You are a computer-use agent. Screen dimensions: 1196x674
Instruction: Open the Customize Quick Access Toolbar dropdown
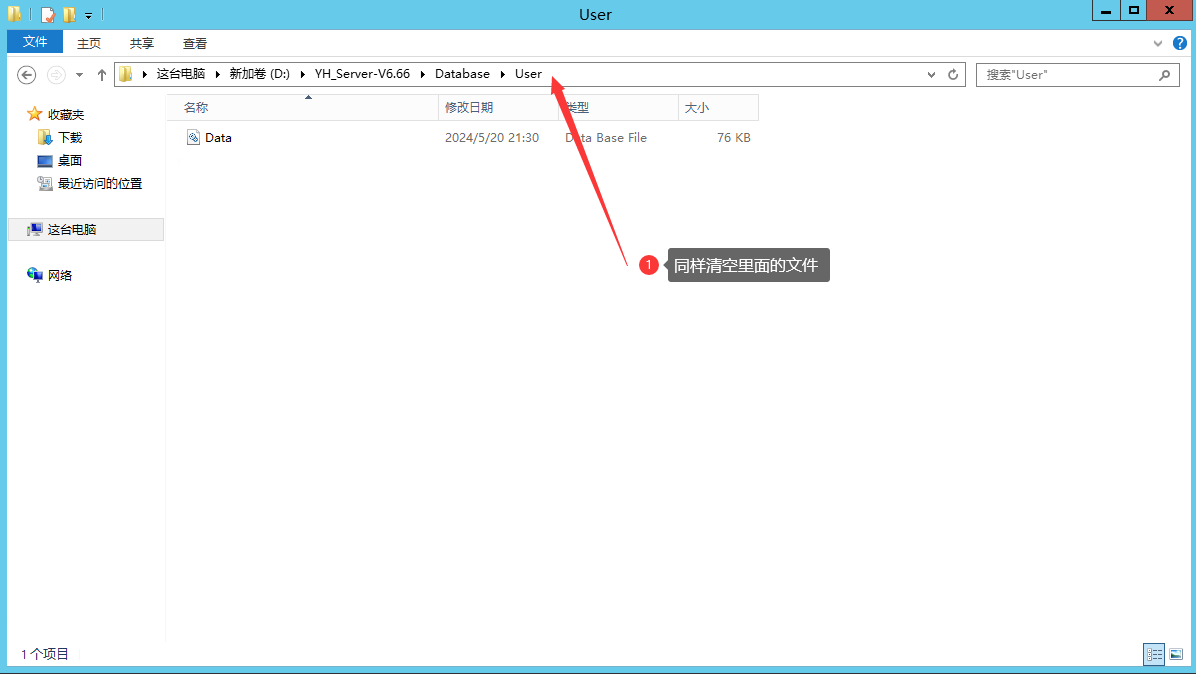[x=88, y=16]
